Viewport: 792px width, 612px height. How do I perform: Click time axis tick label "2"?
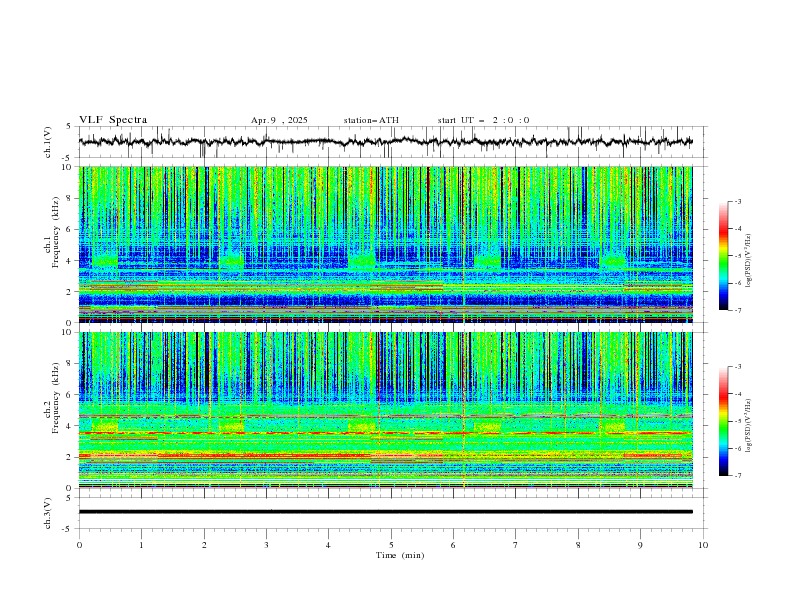pos(204,545)
